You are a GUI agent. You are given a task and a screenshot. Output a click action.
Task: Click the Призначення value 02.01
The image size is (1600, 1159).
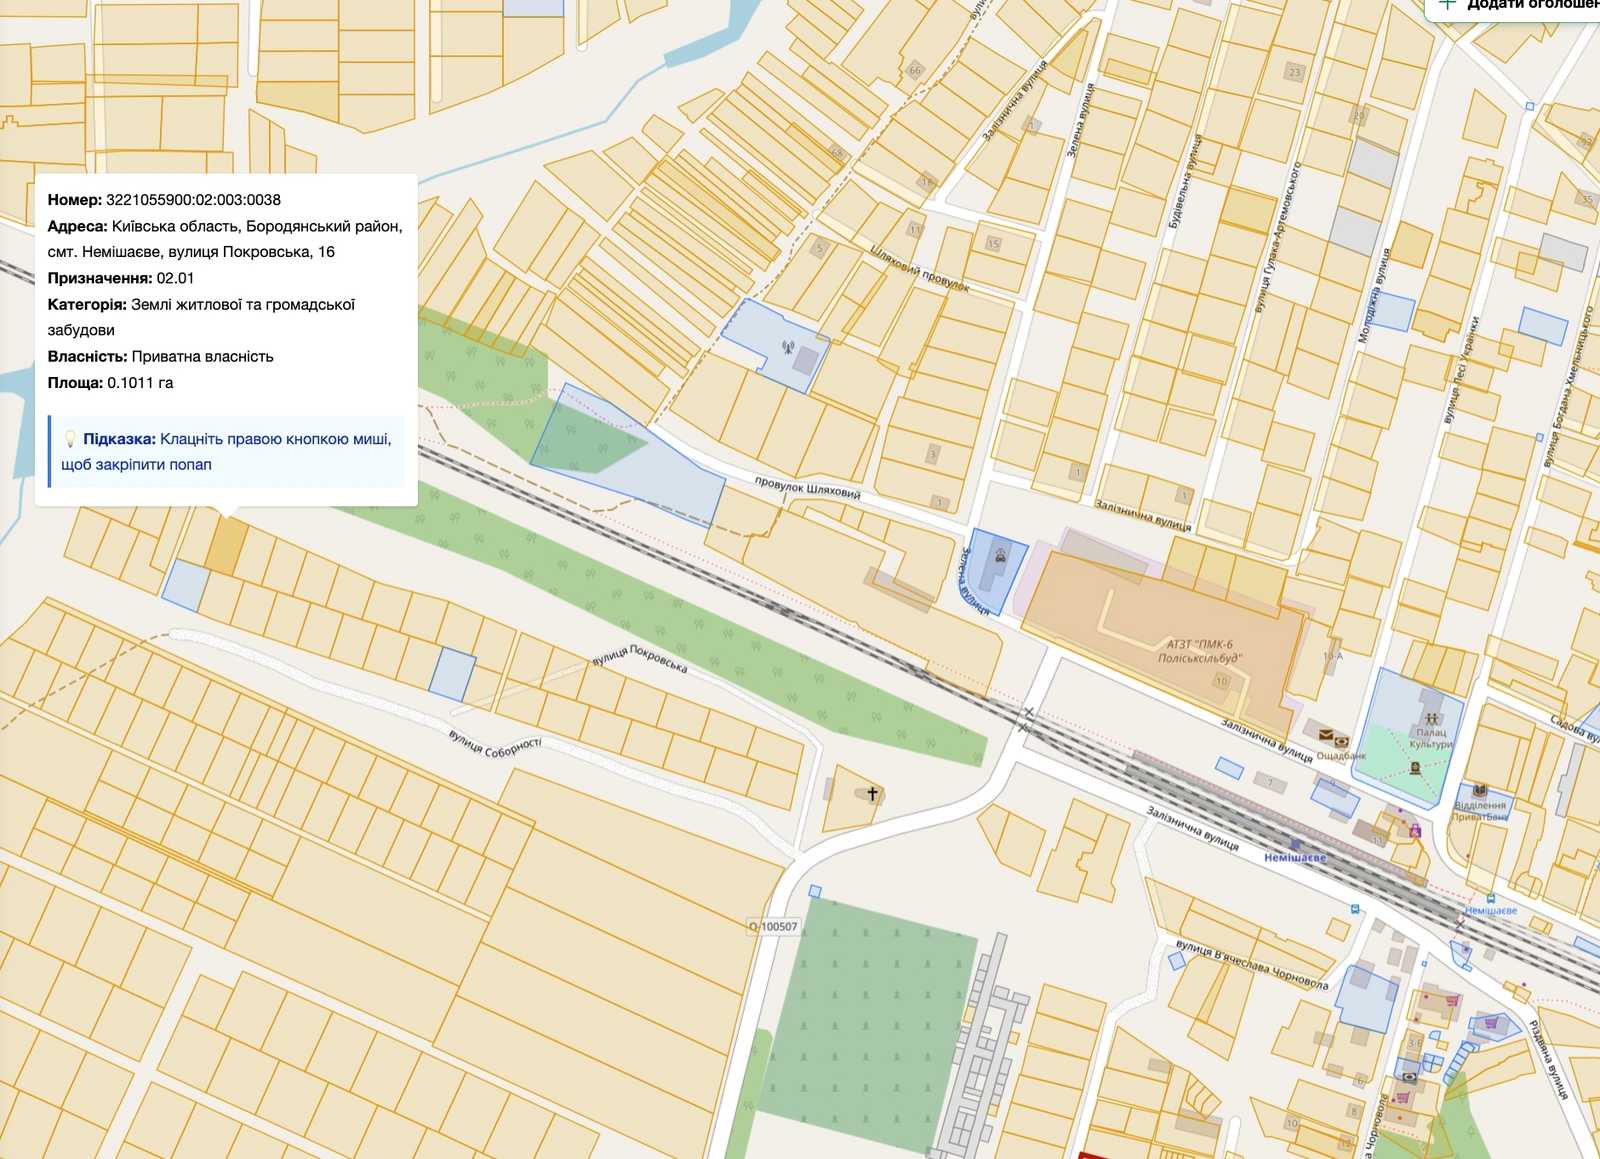click(x=175, y=278)
